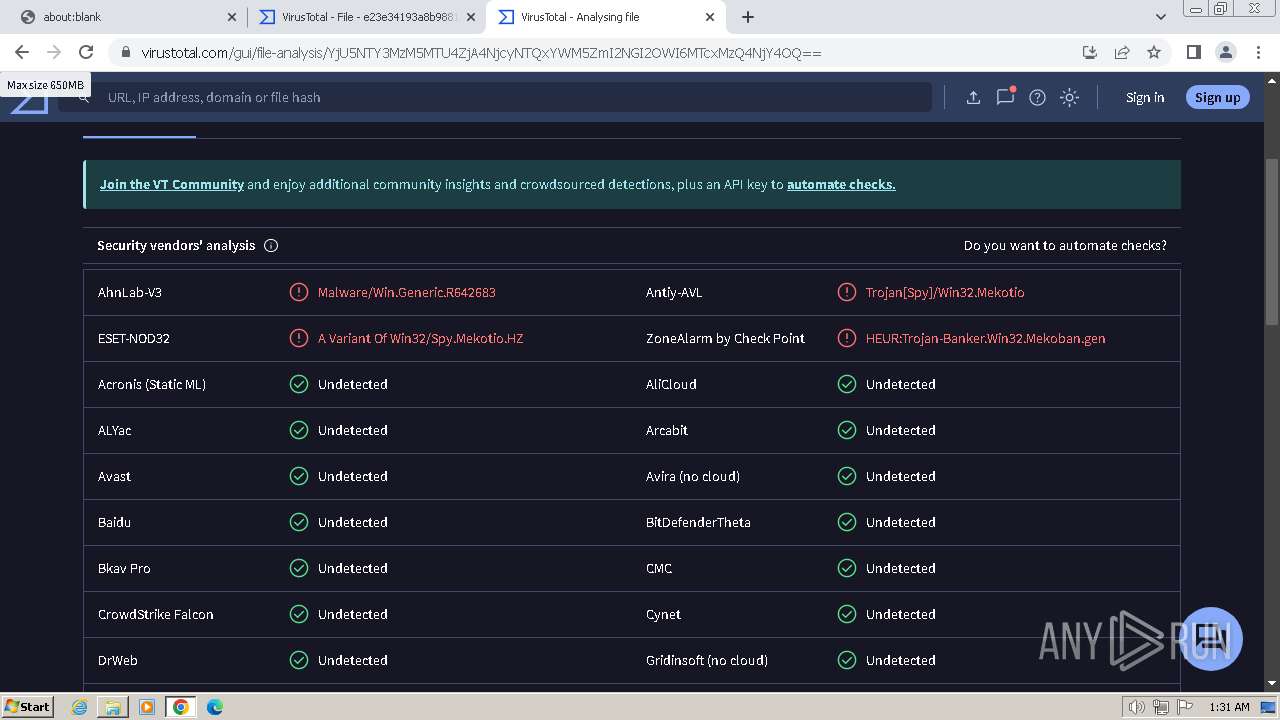1280x720 pixels.
Task: Select the BitDefenderTheta vendor name
Action: coord(698,522)
